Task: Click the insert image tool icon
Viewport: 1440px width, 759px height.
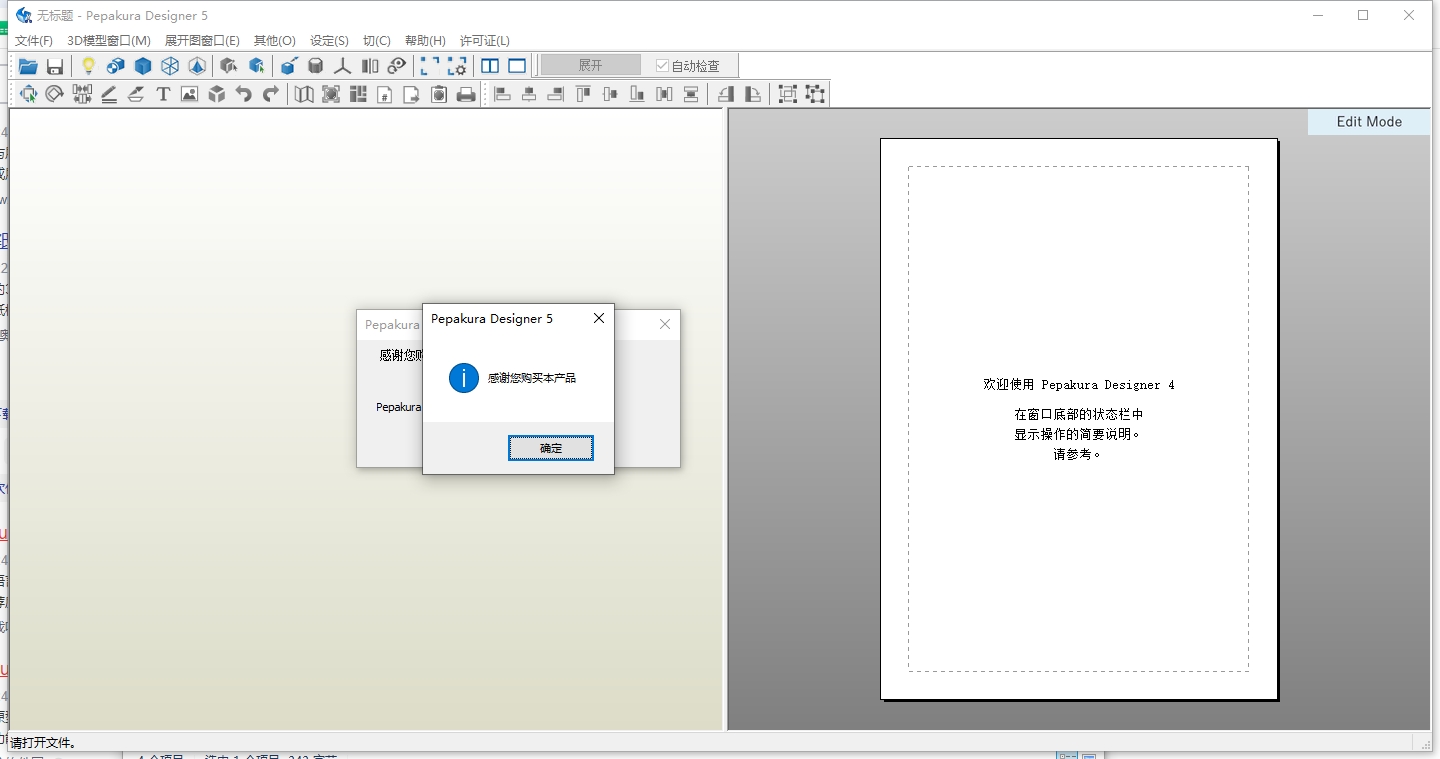Action: point(189,94)
